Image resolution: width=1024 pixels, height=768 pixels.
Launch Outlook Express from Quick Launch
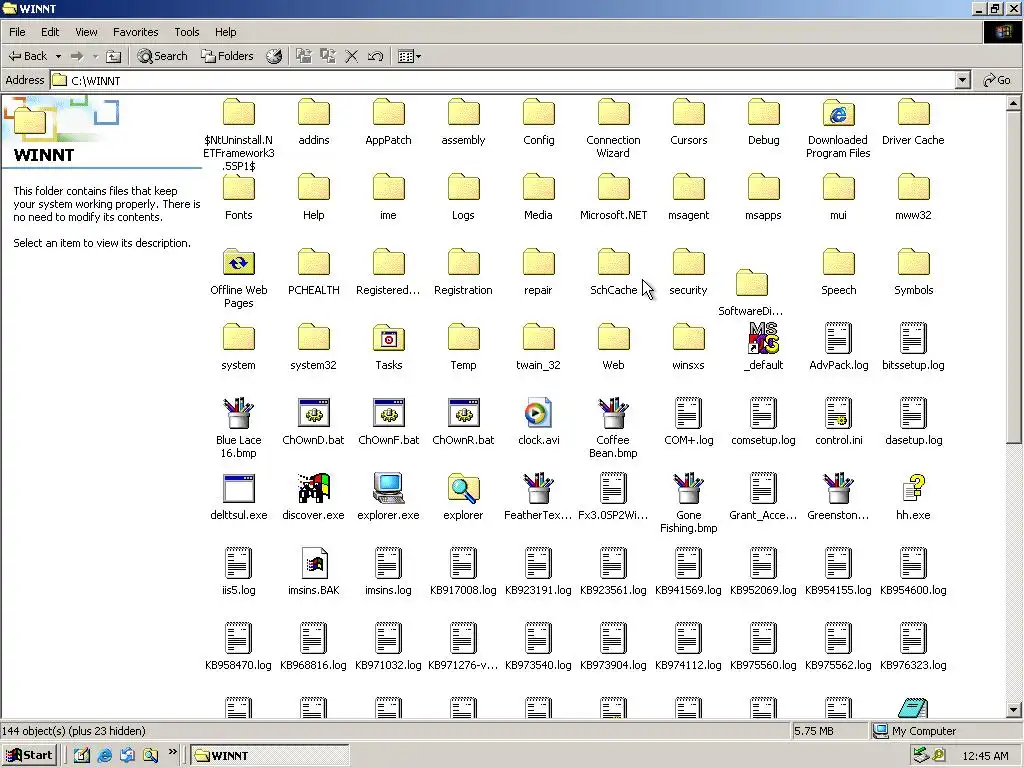[127, 756]
